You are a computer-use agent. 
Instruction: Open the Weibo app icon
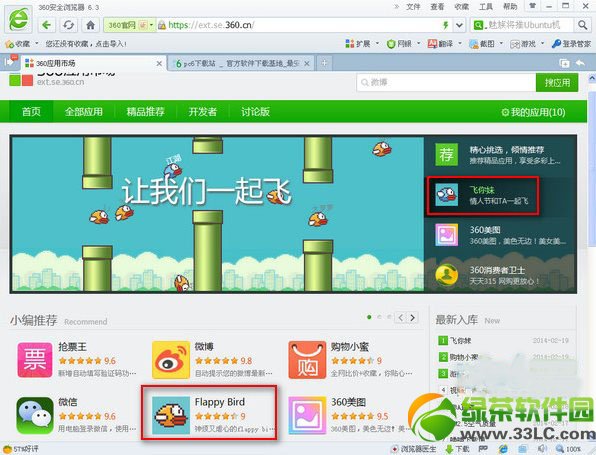click(x=171, y=360)
